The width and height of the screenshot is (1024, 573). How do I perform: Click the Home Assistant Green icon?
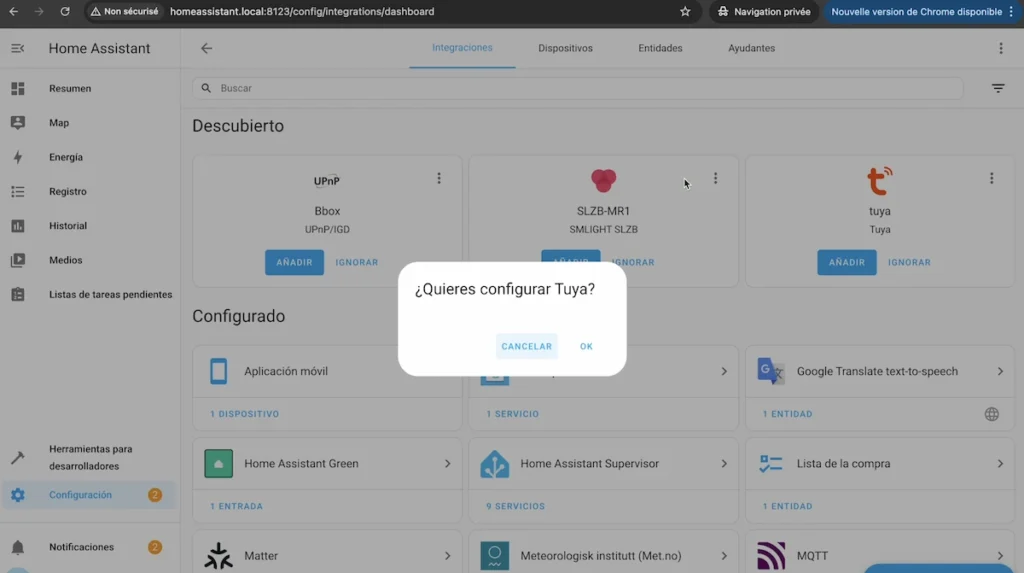(x=219, y=463)
